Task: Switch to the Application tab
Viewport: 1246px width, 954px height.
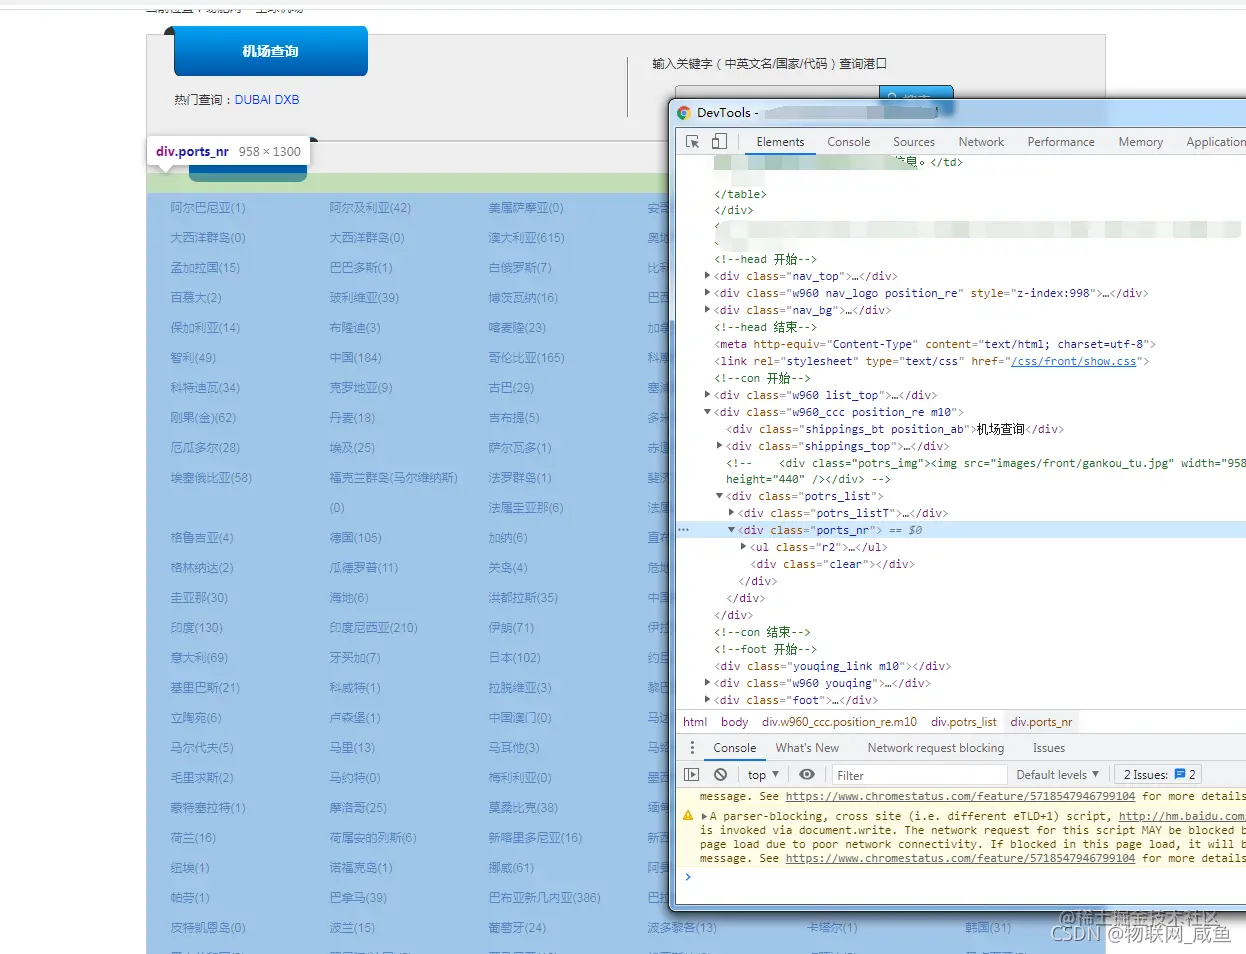Action: pos(1216,142)
